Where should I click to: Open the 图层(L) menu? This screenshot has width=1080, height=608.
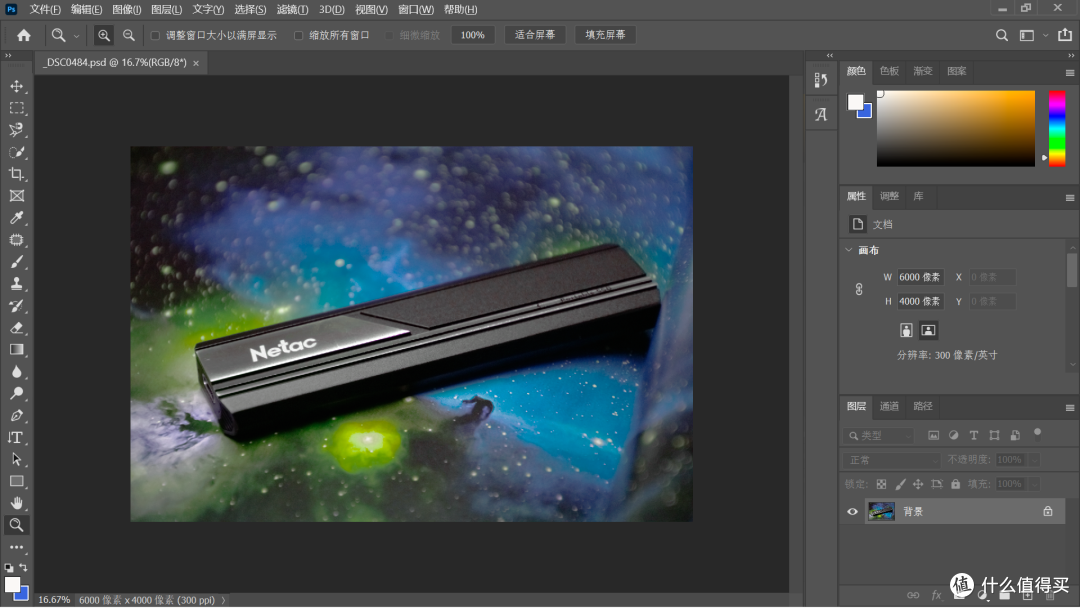point(167,10)
